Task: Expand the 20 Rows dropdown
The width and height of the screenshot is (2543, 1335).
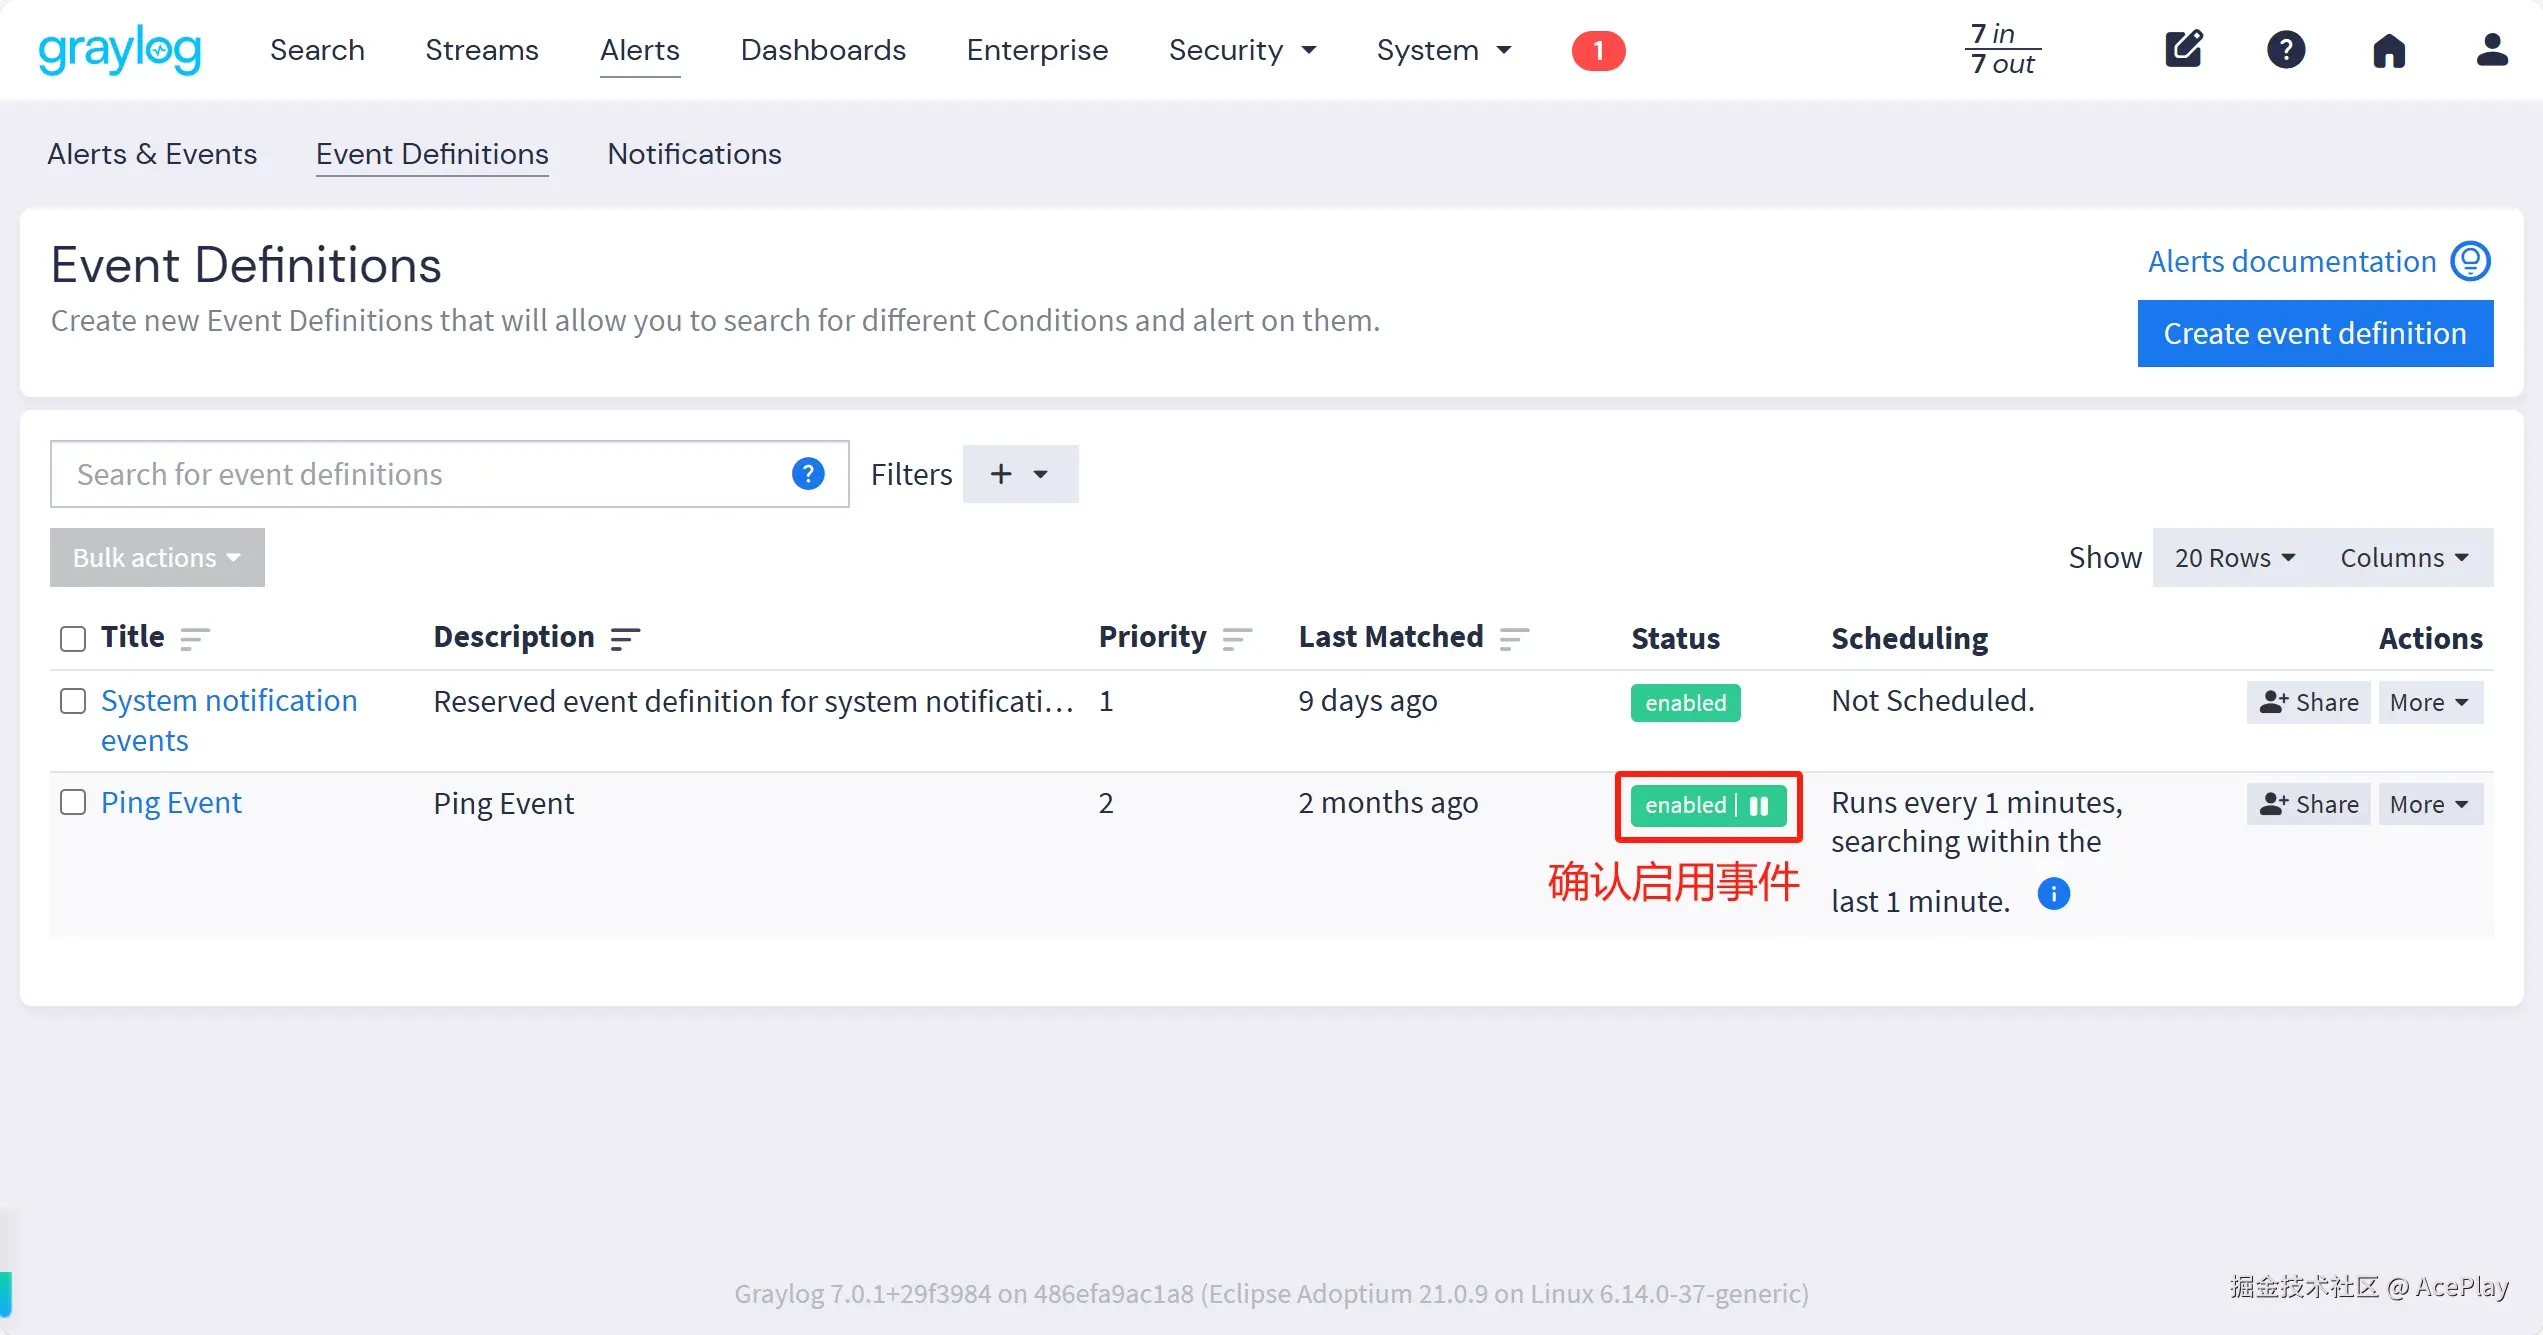Action: pos(2234,558)
